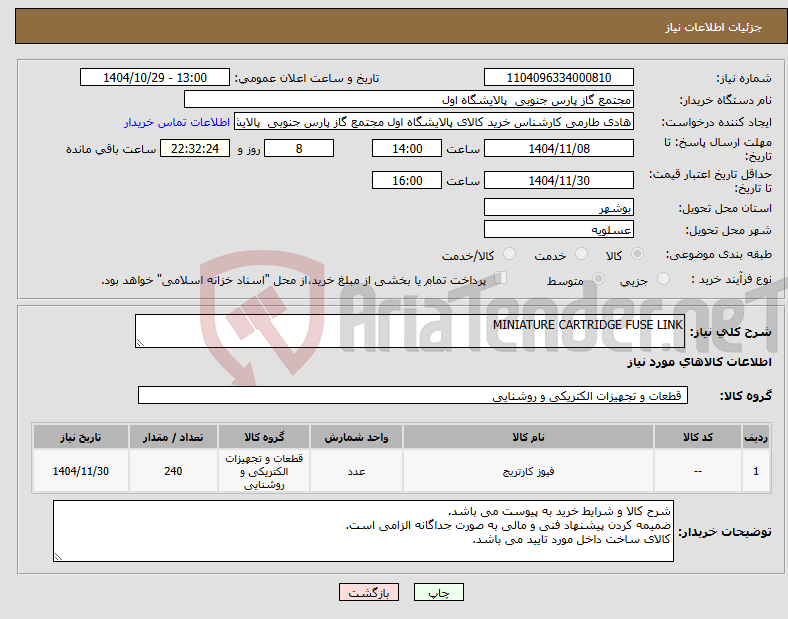Toggle the اسناد خزانه اسلامی payment checkbox

tap(501, 278)
